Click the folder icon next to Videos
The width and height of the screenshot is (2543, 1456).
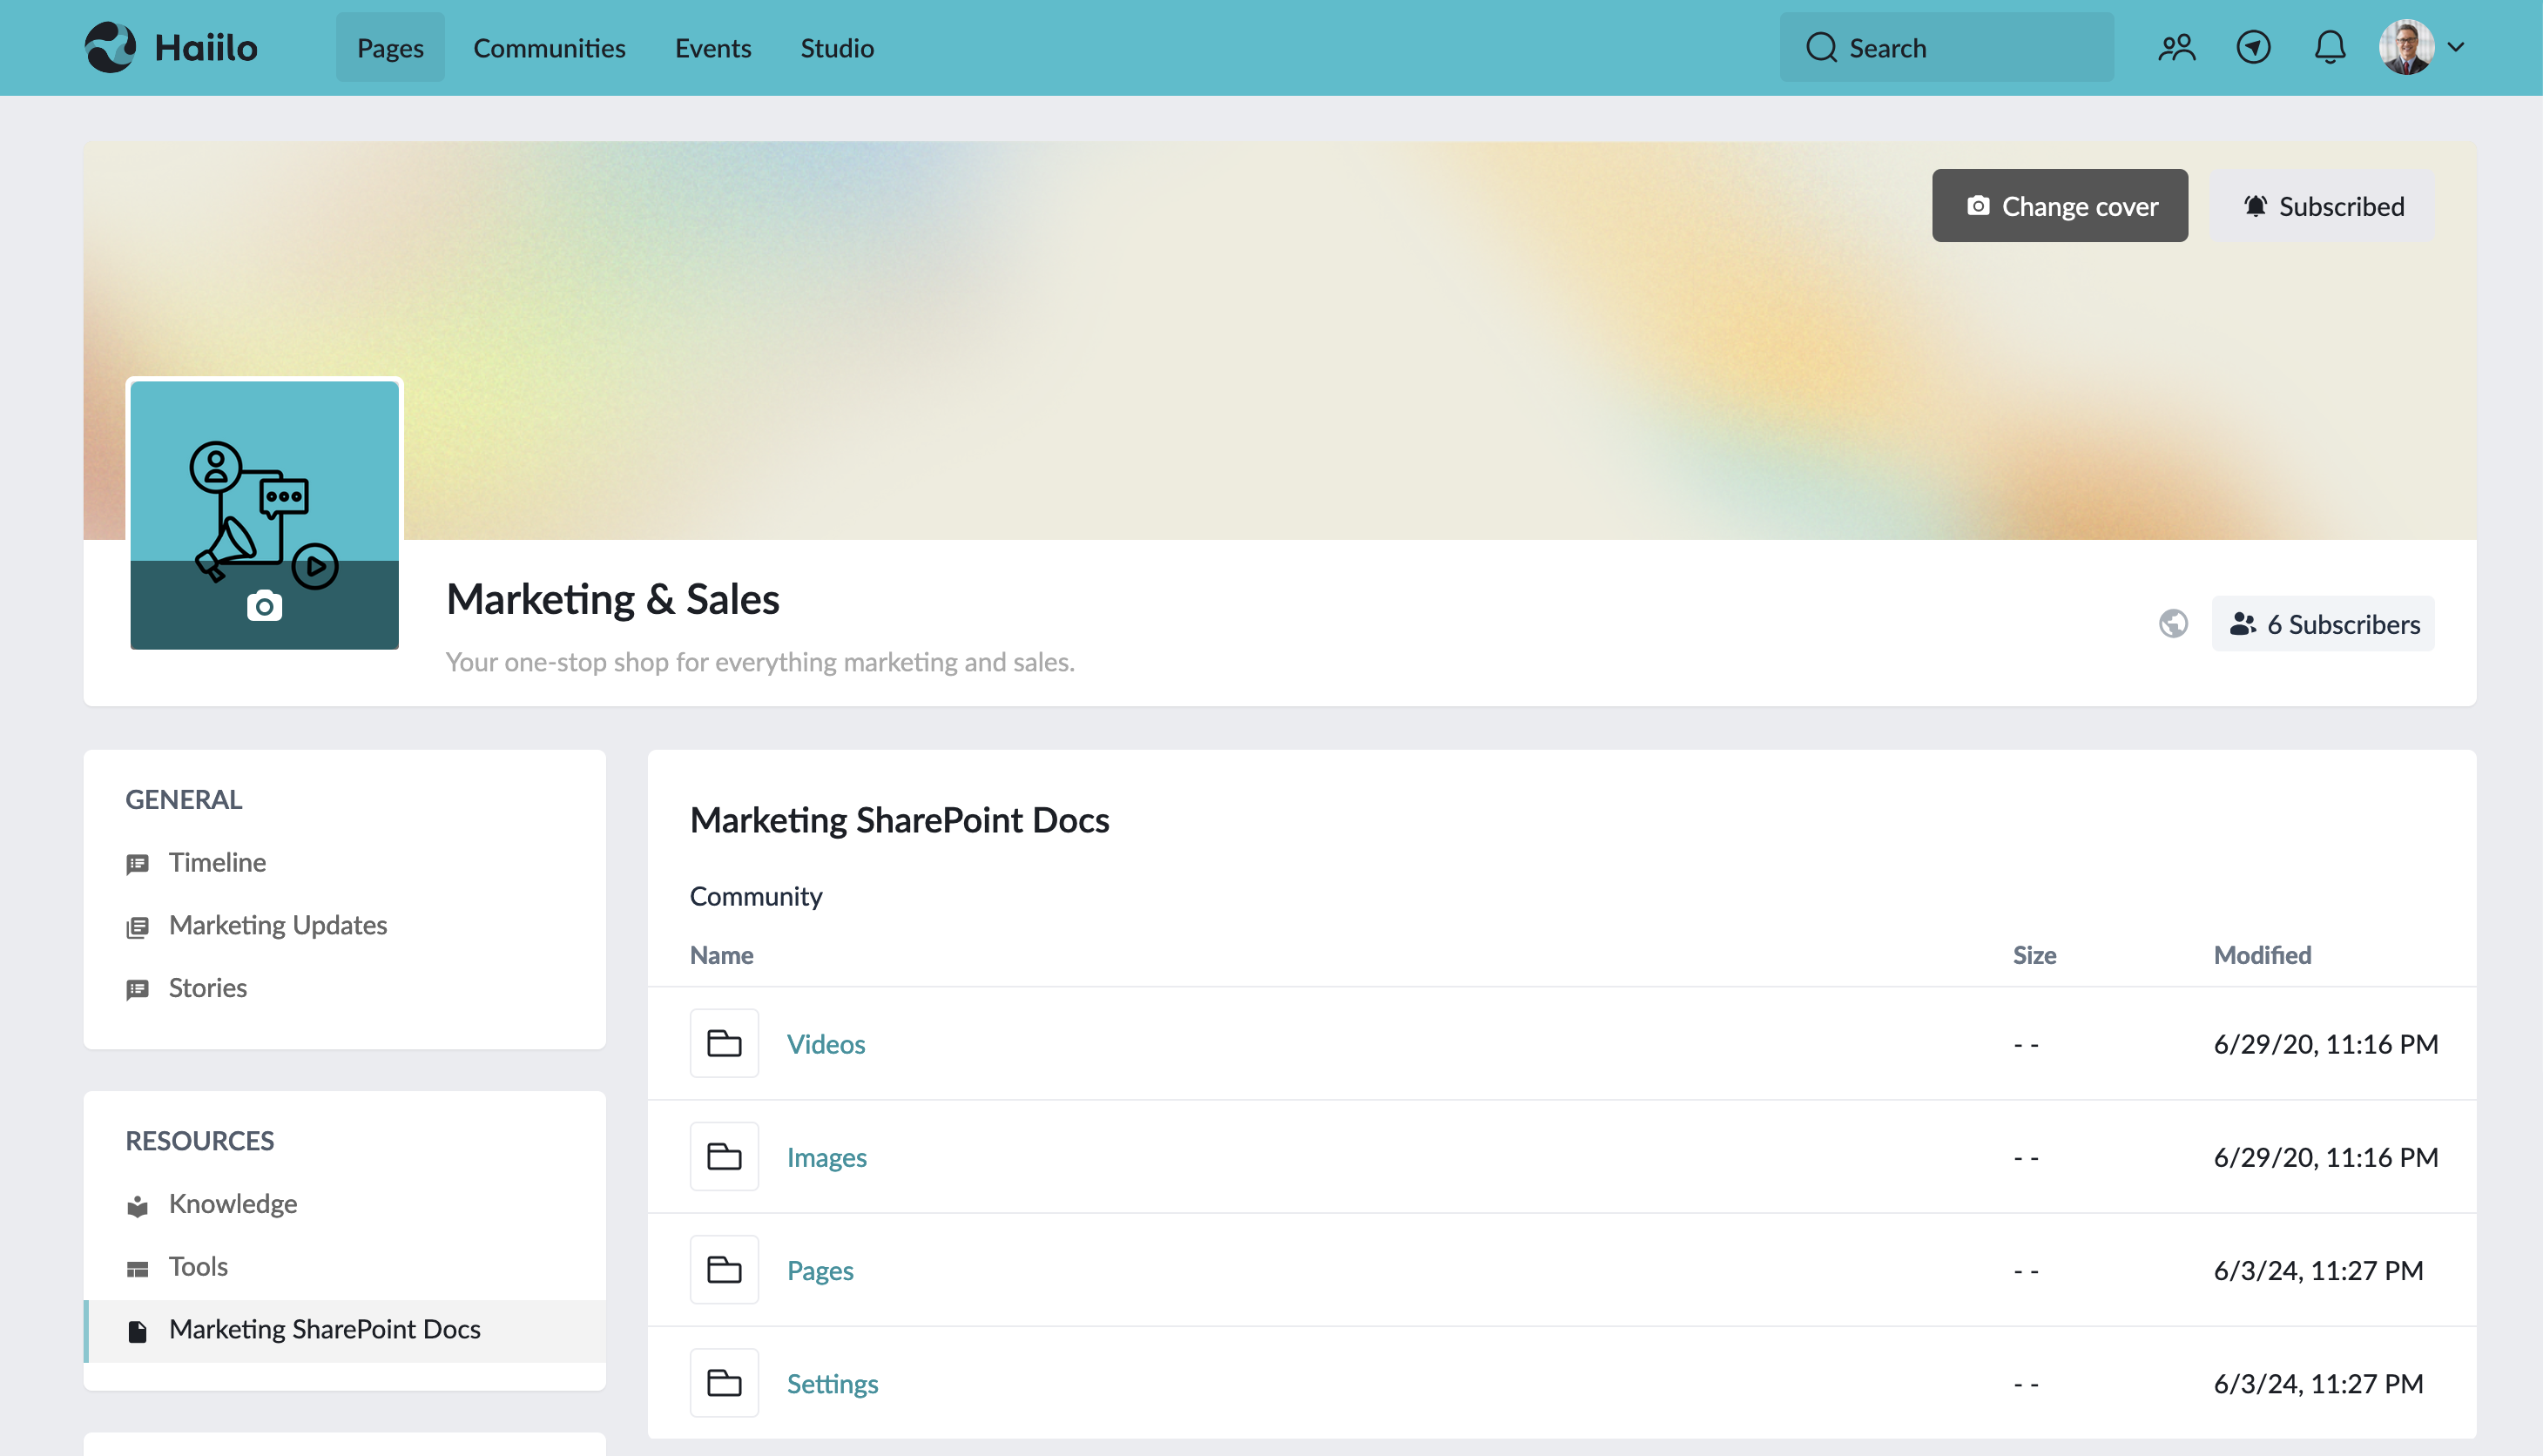(723, 1042)
